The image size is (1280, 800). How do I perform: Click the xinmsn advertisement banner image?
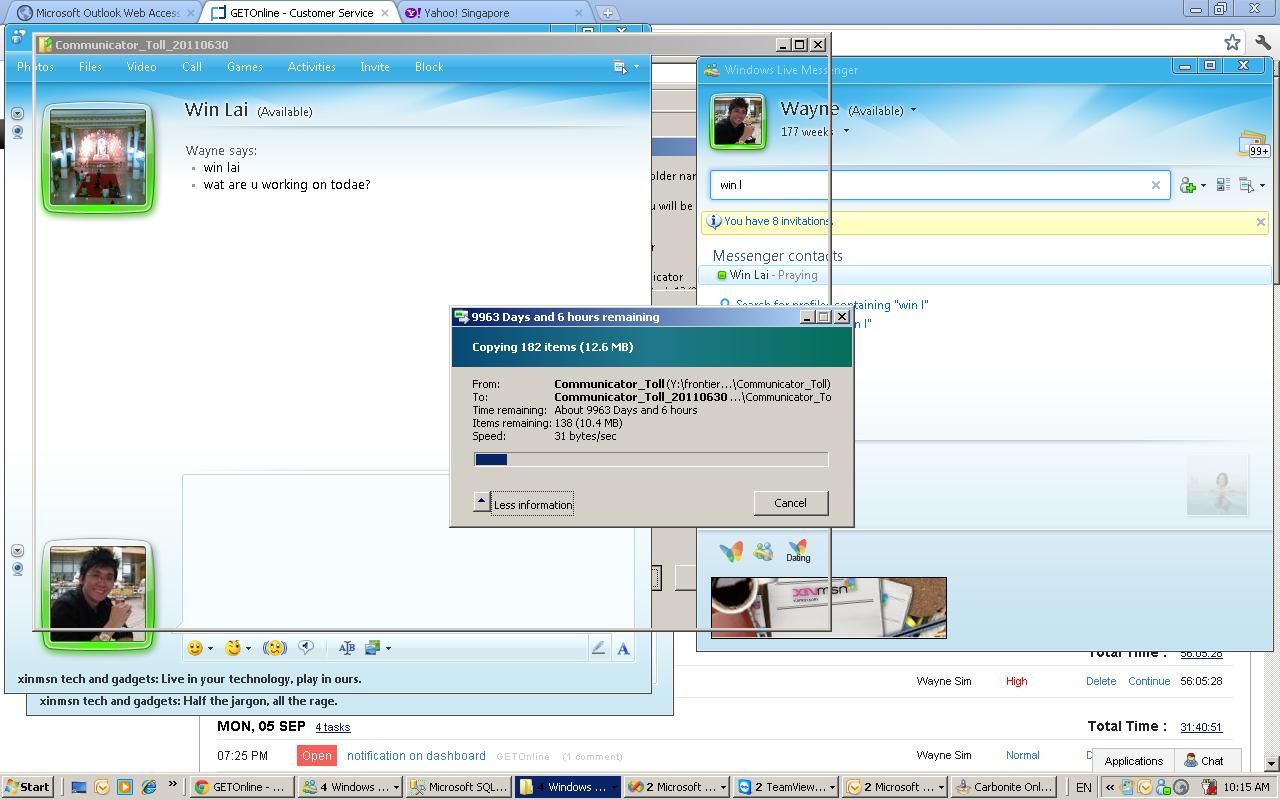click(x=828, y=607)
